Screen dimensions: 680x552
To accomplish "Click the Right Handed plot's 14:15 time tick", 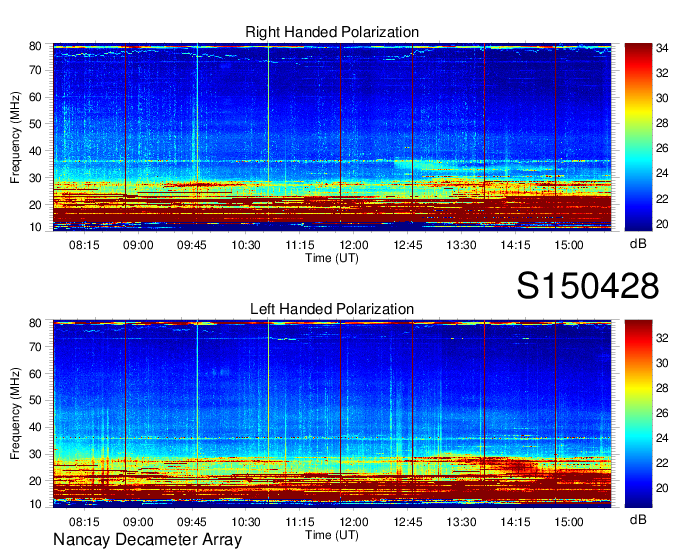I will [515, 245].
